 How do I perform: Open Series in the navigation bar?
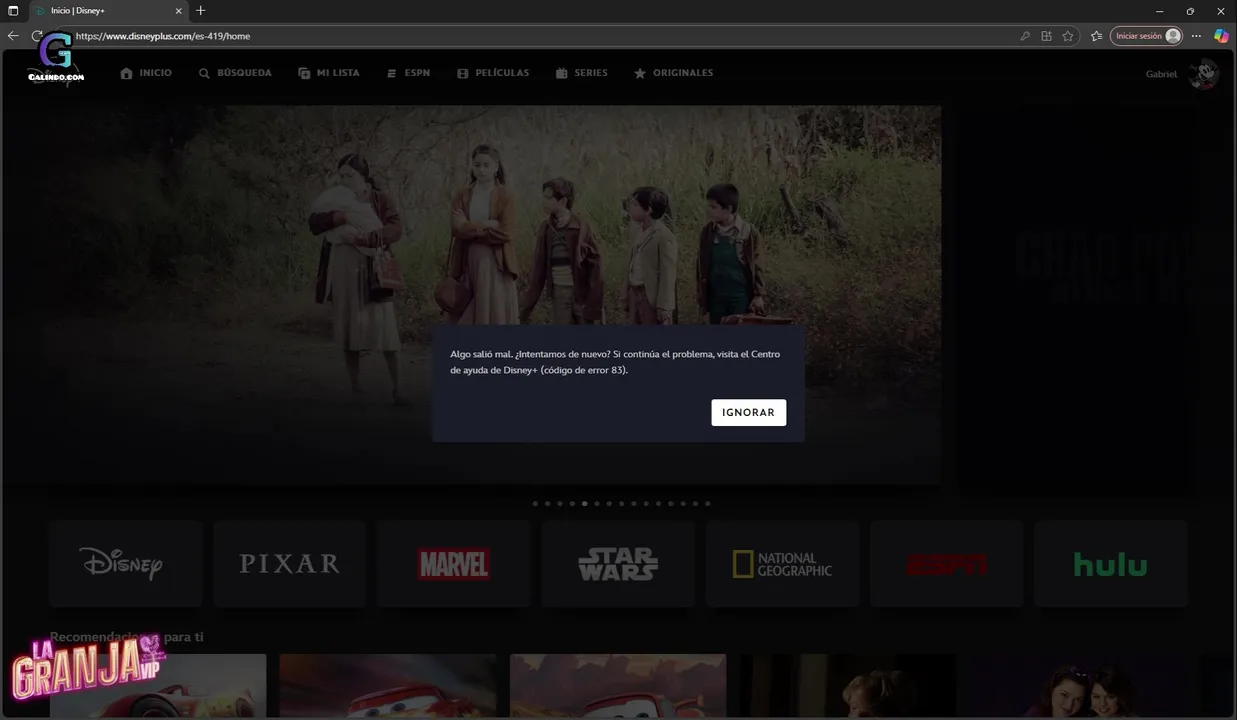click(x=581, y=73)
